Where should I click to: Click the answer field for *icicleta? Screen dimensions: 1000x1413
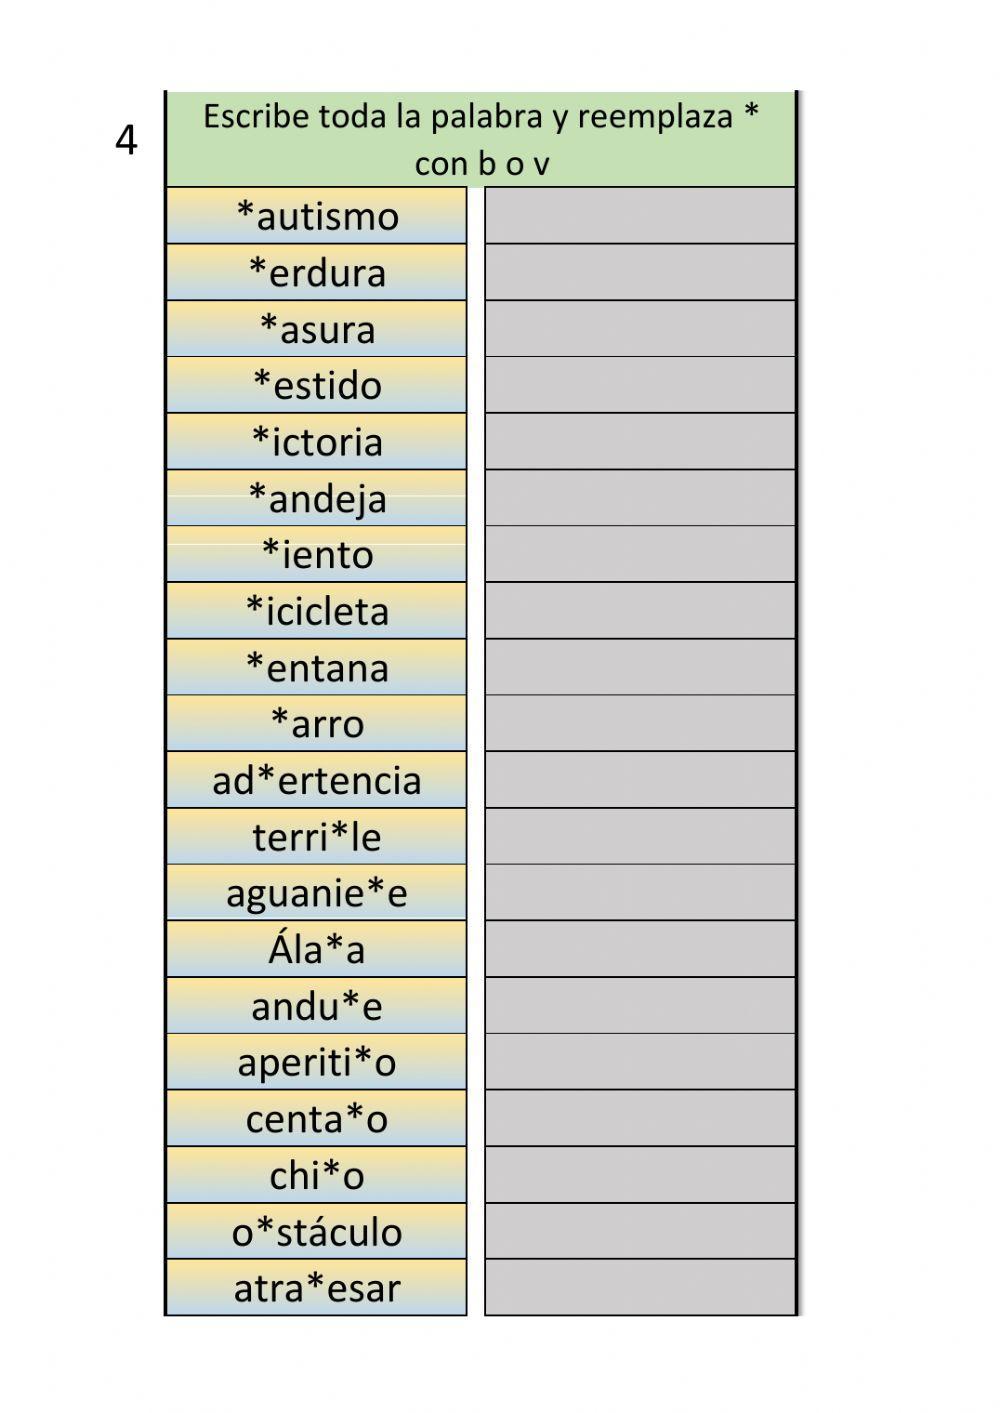640,610
